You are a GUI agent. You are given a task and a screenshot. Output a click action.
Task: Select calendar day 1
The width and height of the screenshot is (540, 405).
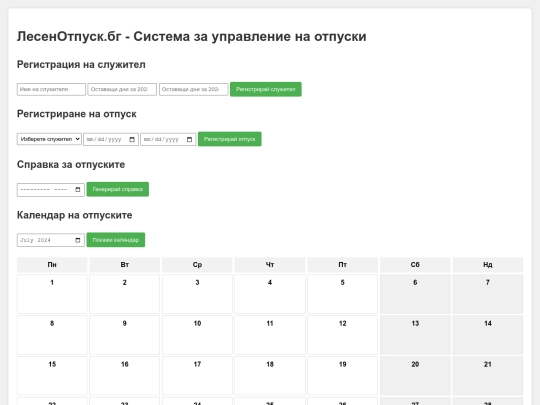click(x=52, y=294)
